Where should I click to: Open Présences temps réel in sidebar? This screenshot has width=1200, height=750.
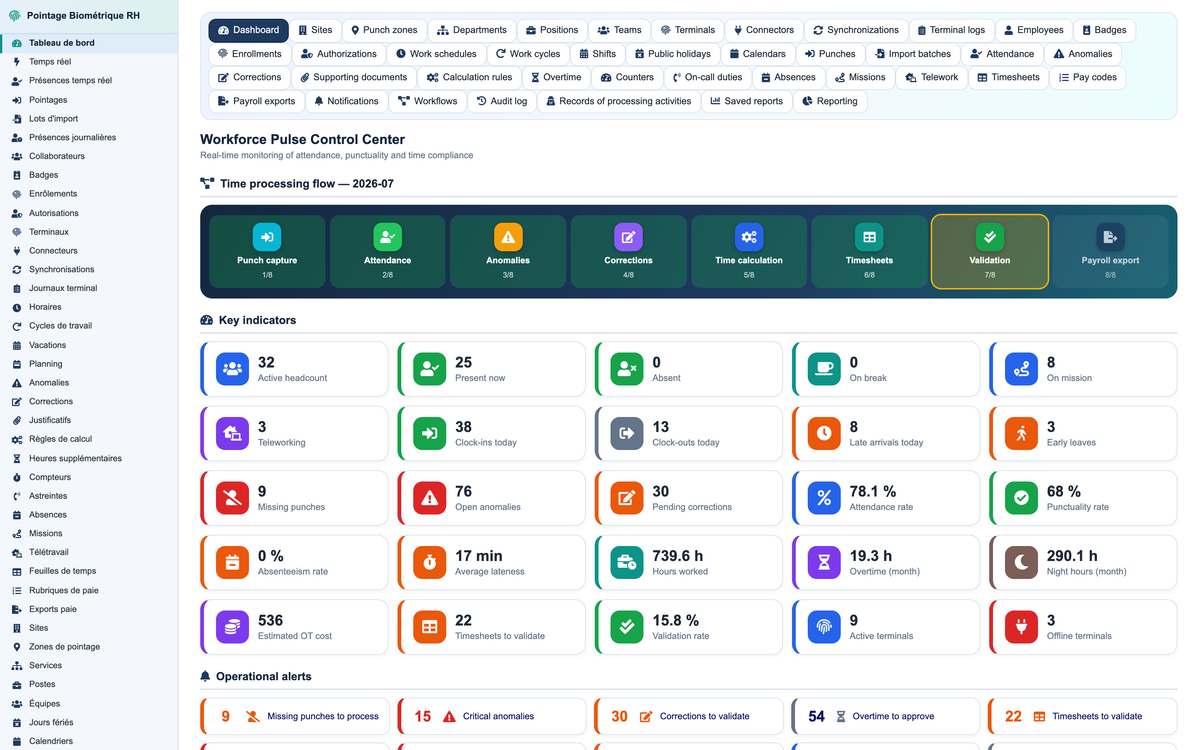tap(89, 81)
